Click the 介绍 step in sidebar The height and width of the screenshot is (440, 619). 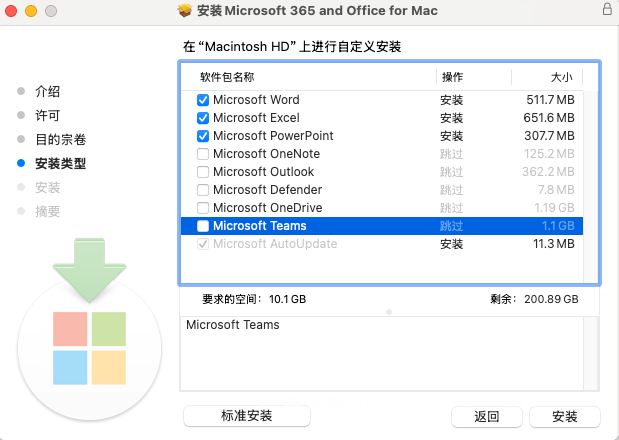point(47,92)
